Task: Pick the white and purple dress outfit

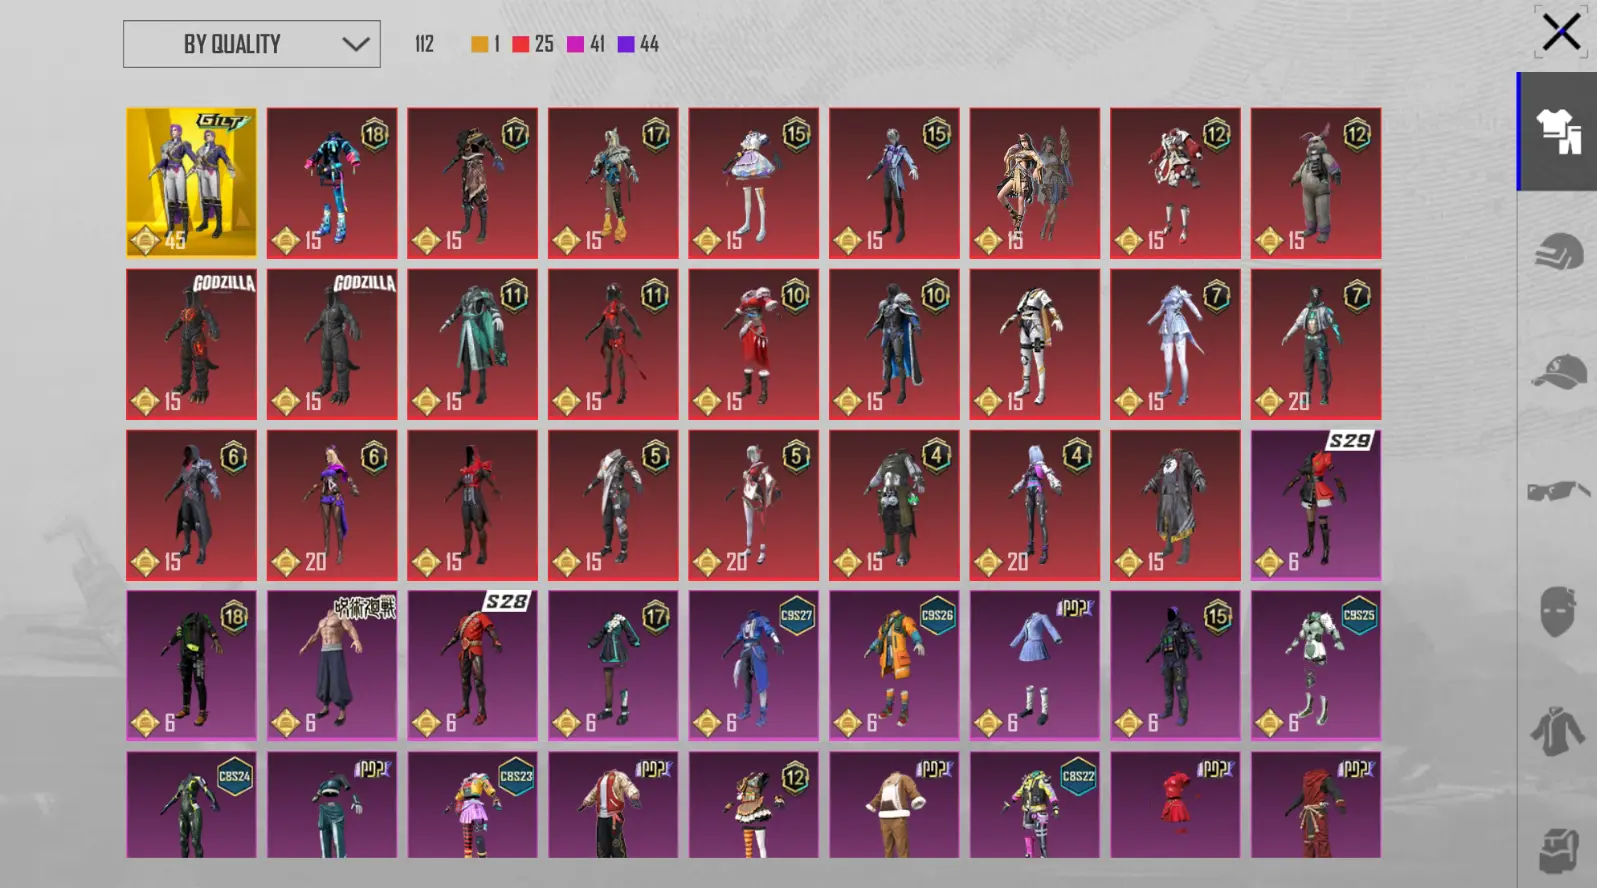Action: click(x=754, y=183)
